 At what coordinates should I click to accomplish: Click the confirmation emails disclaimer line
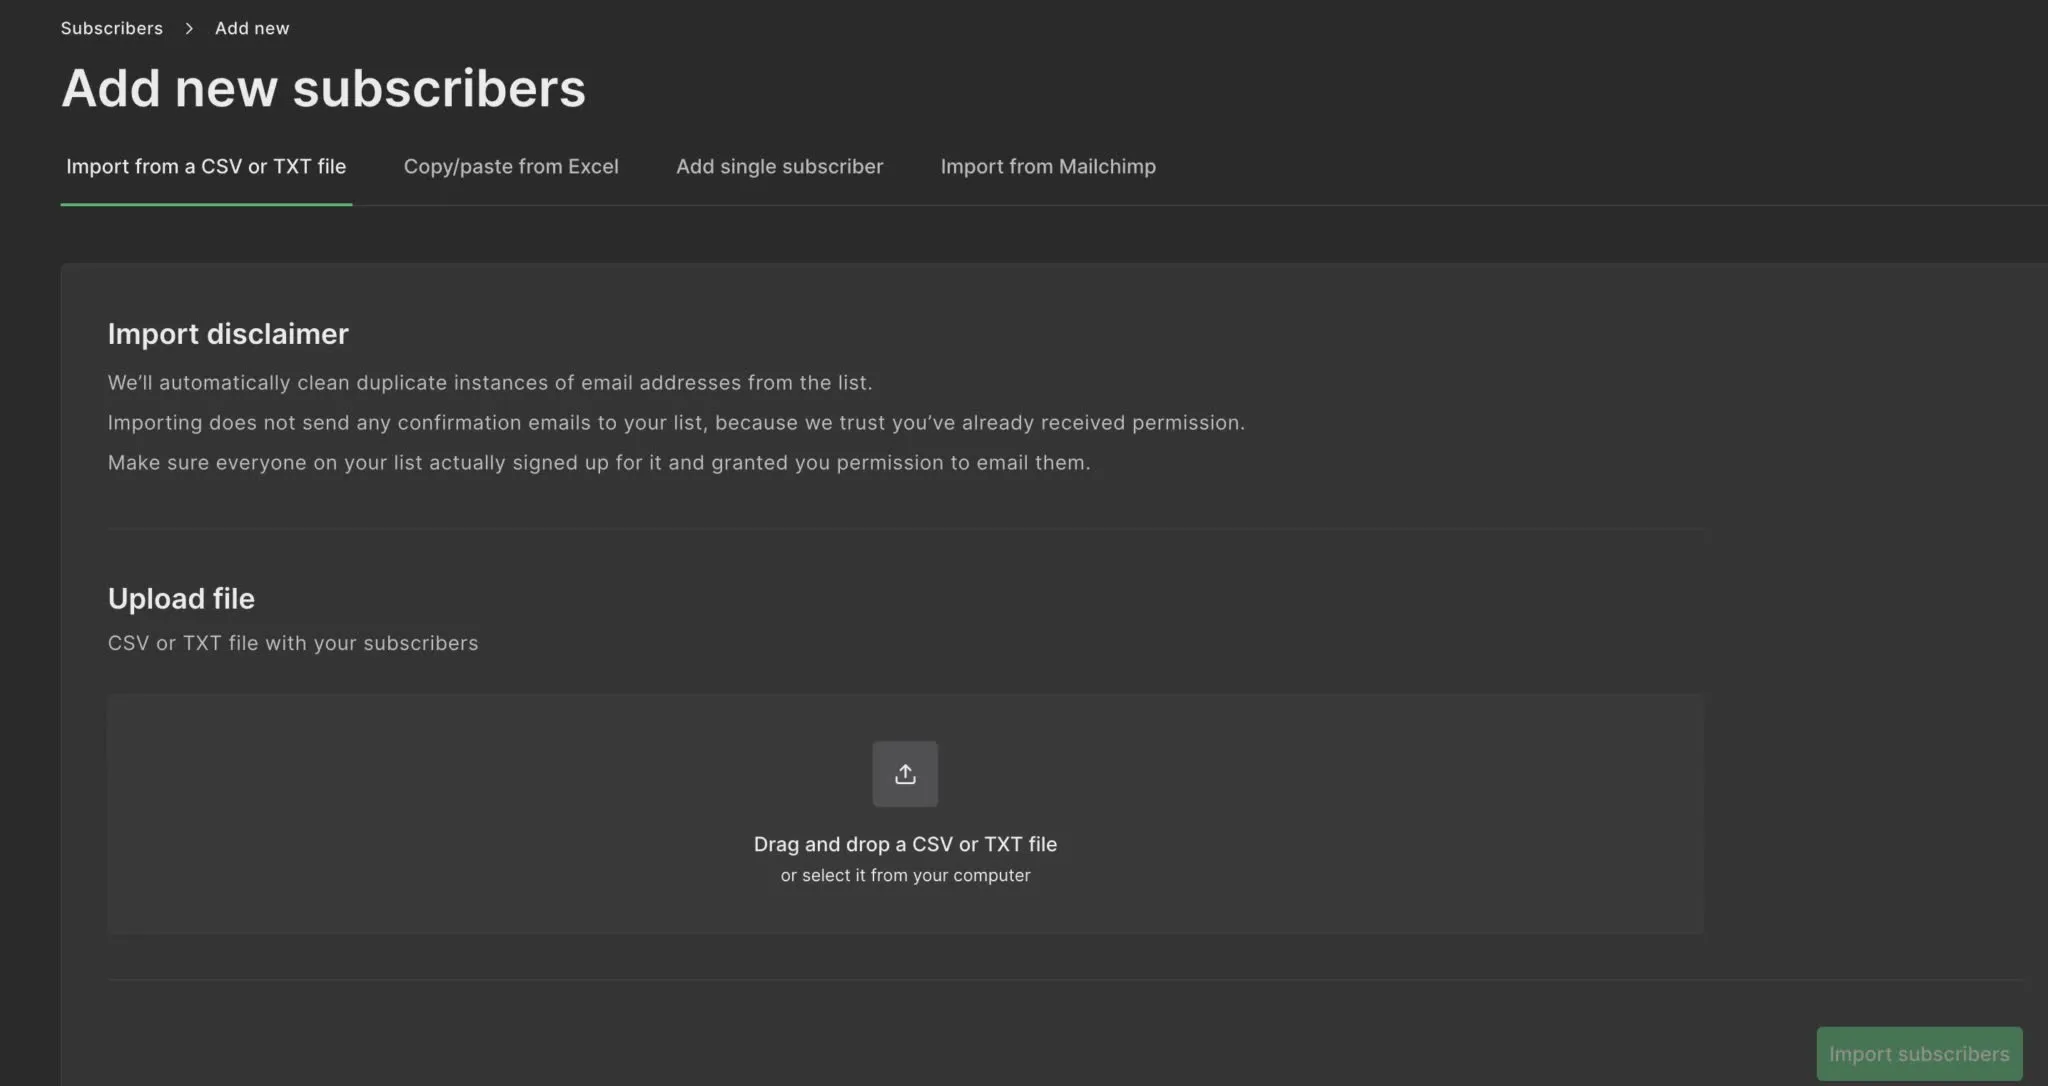pyautogui.click(x=676, y=423)
